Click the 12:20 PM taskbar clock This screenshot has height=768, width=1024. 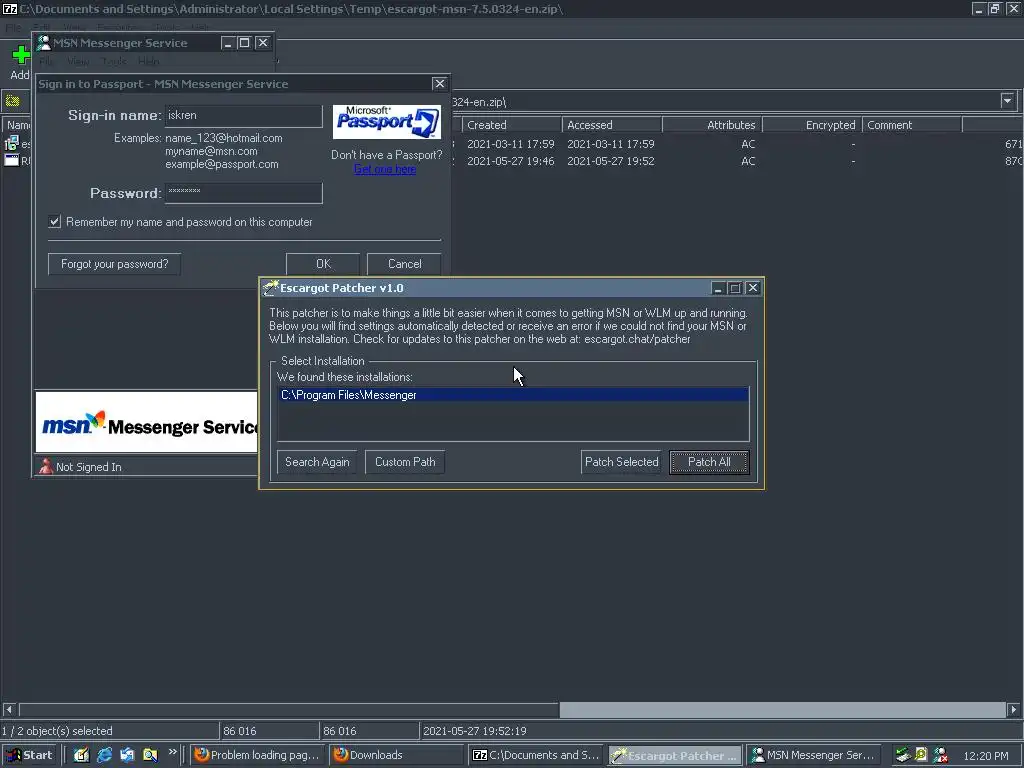tap(985, 756)
